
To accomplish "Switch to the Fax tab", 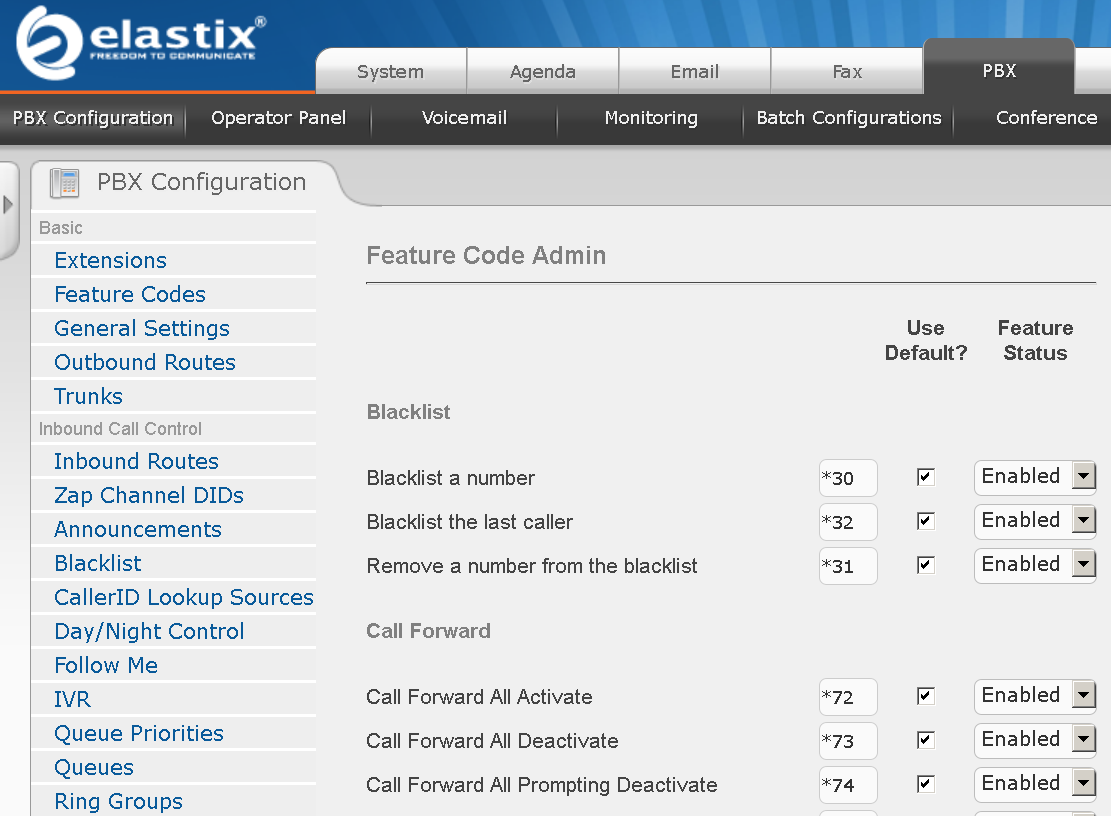I will coord(846,71).
